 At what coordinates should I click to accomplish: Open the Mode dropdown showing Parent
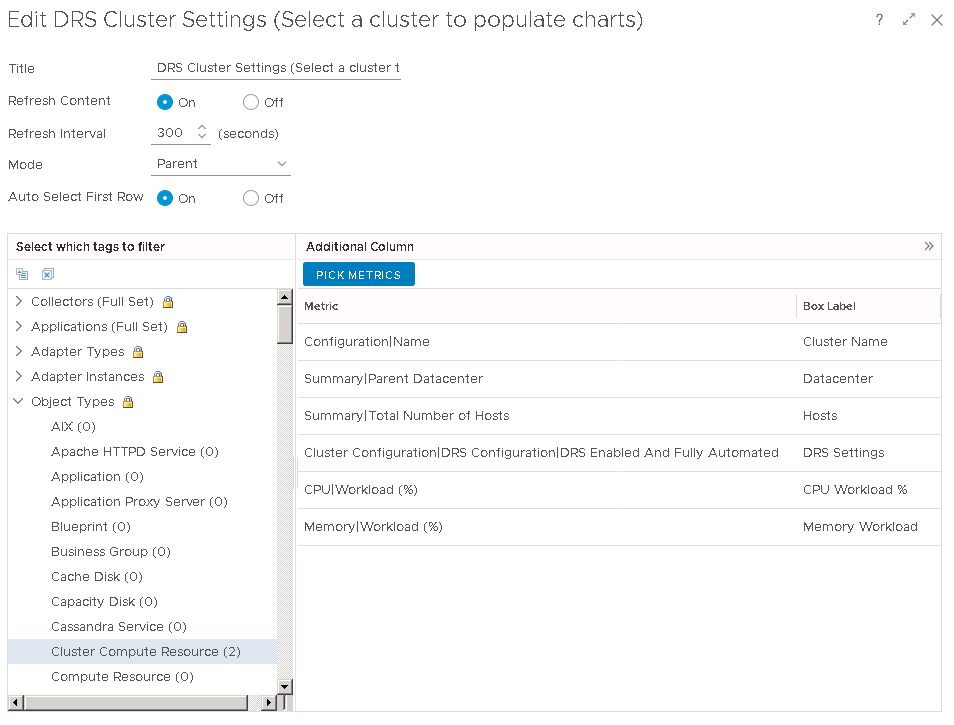221,164
